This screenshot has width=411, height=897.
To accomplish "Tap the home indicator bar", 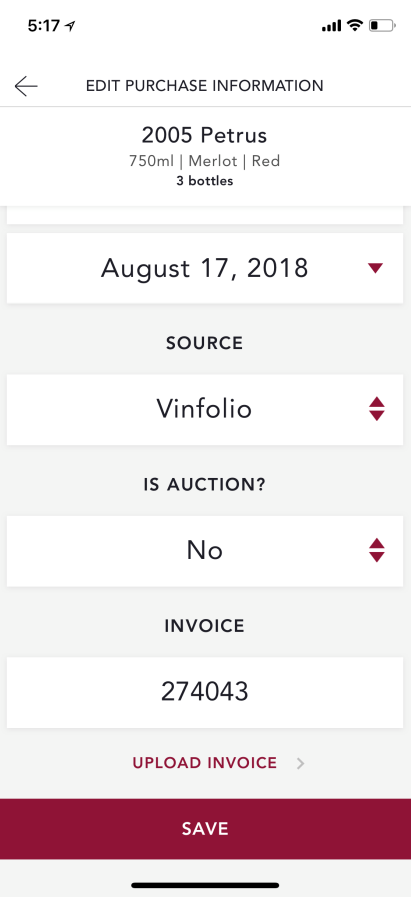I will pyautogui.click(x=206, y=885).
